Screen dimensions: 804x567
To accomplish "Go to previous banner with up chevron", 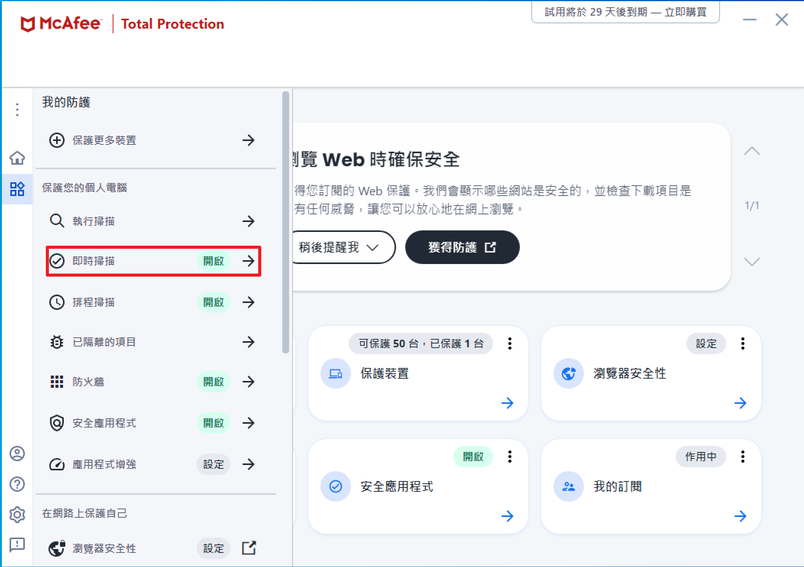I will pos(752,151).
